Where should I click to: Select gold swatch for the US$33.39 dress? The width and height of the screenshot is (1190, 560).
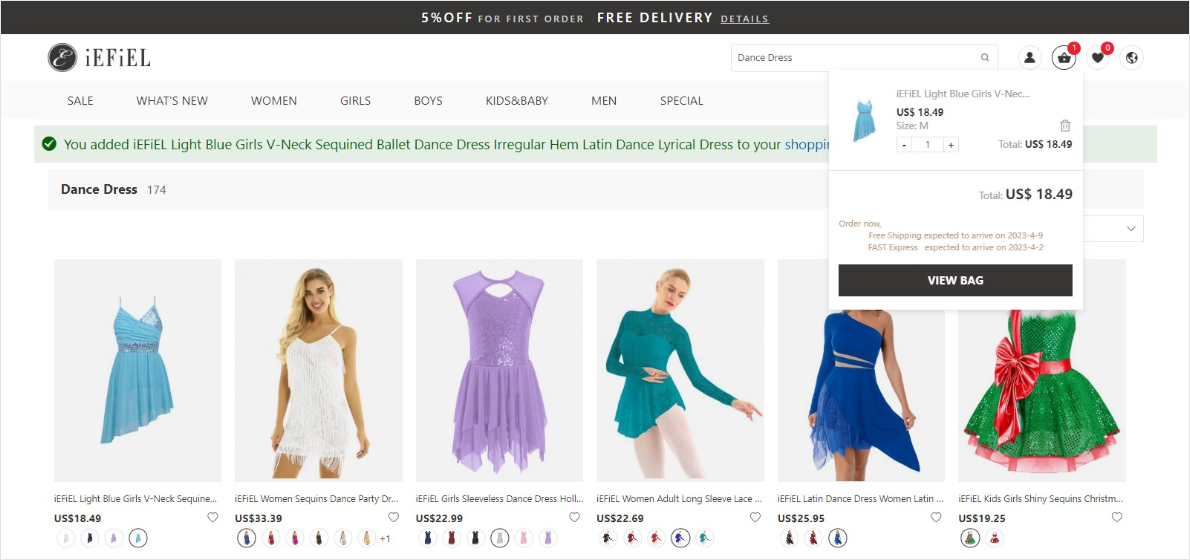367,538
